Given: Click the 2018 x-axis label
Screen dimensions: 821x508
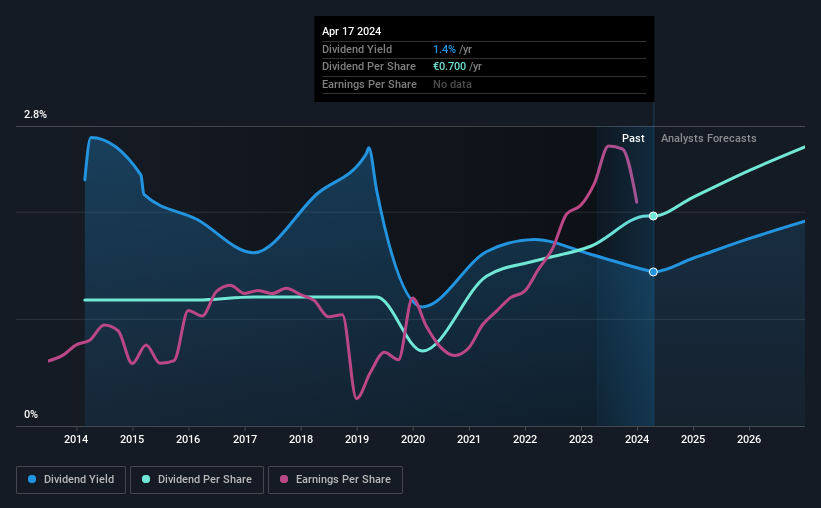Looking at the screenshot, I should (x=301, y=439).
